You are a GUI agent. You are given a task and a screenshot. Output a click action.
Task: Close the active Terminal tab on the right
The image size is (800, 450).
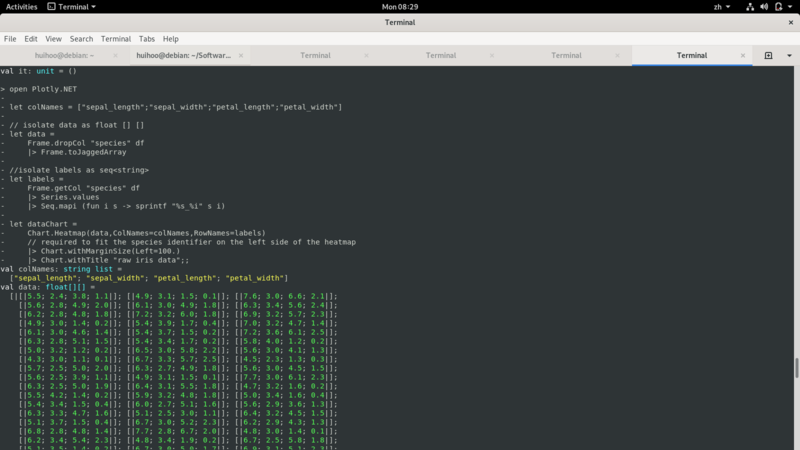pyautogui.click(x=741, y=56)
